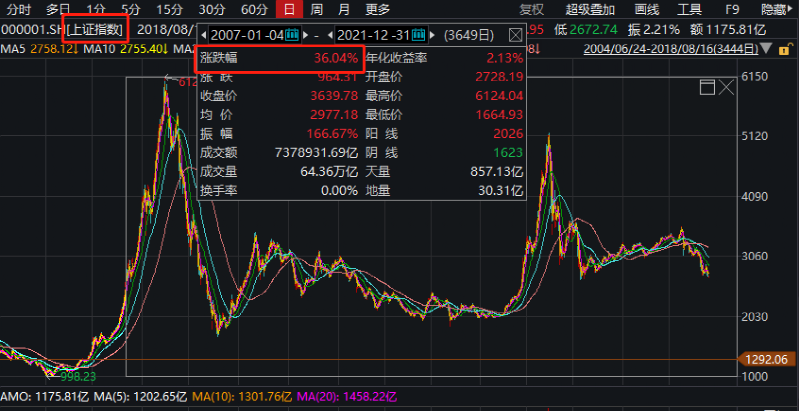Select the 60分 period tab
This screenshot has width=799, height=411.
253,9
